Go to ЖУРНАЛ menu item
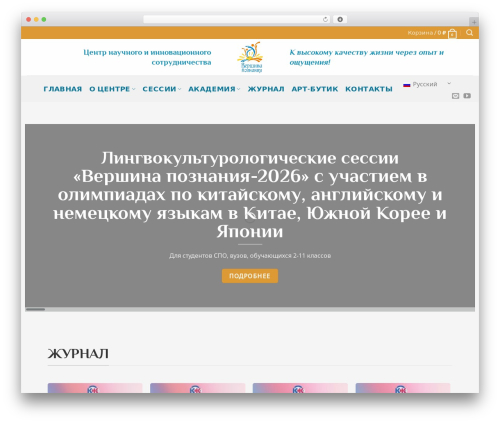Screen dimensions: 500x423 [266, 89]
